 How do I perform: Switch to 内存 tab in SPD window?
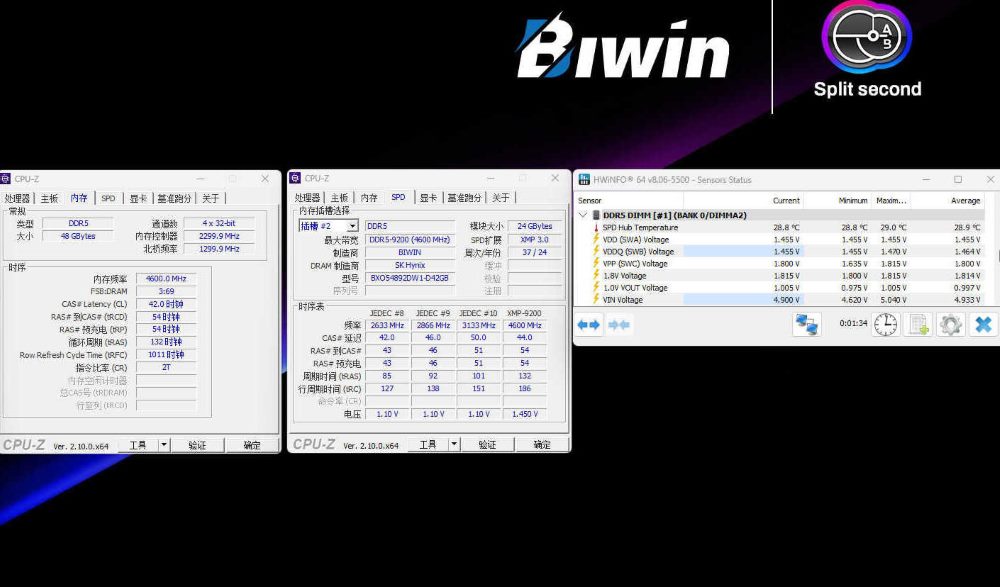click(369, 198)
